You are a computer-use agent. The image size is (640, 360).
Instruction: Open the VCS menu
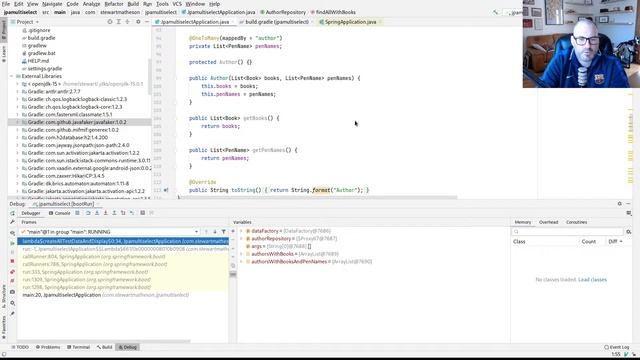coord(177,4)
